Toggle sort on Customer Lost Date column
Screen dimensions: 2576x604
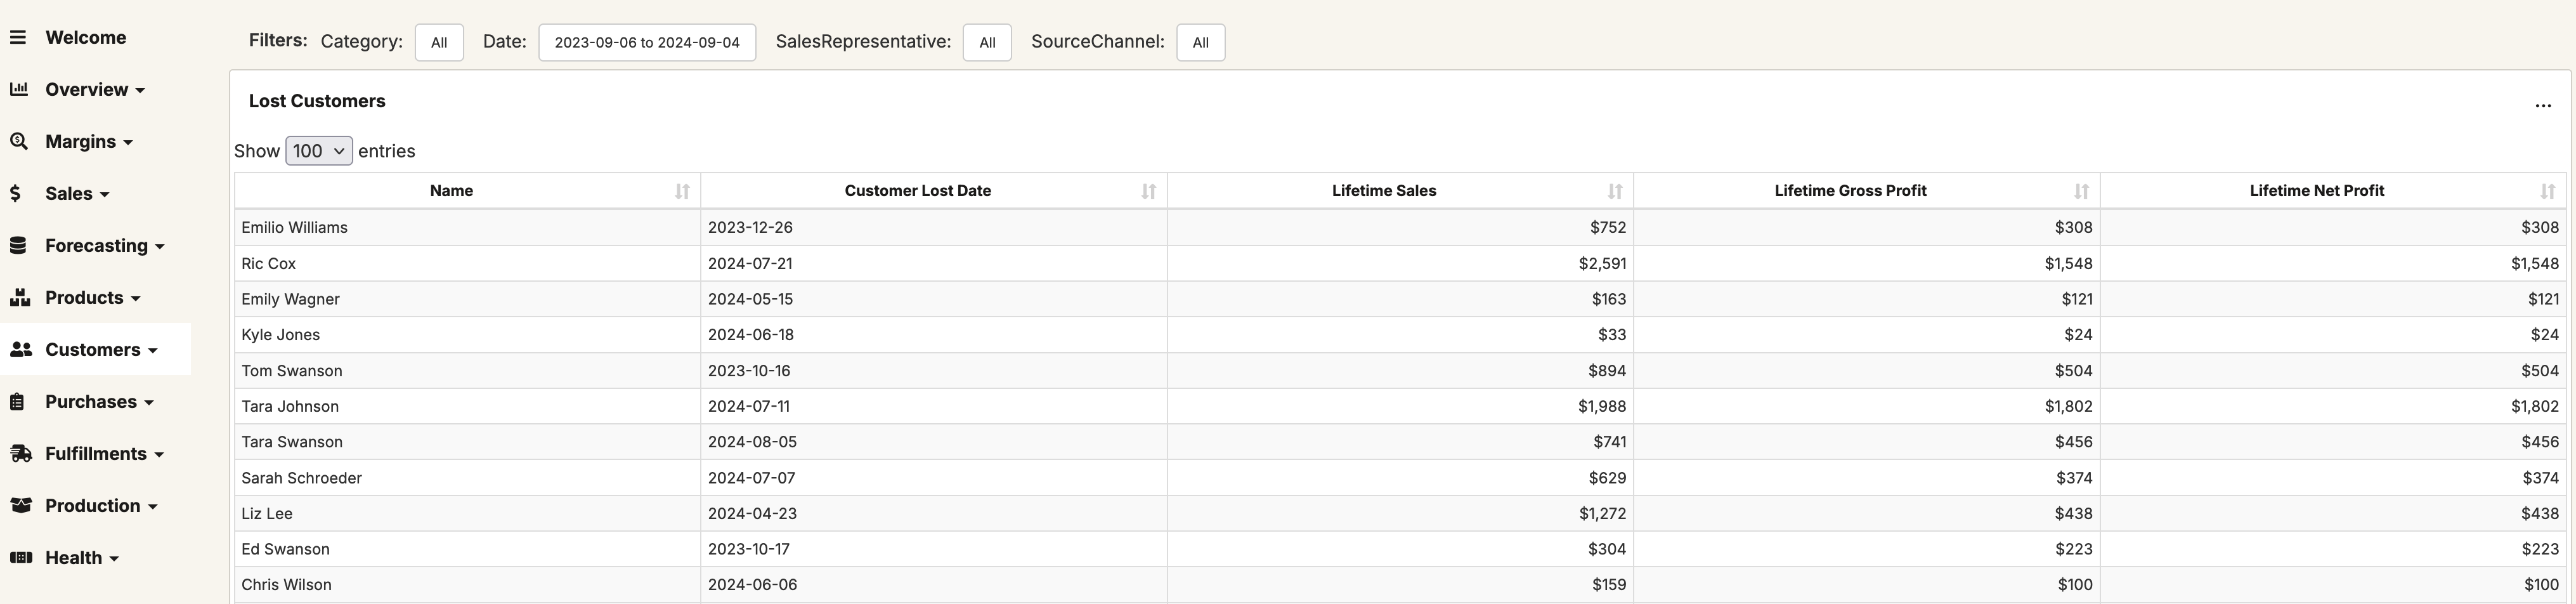tap(1148, 191)
